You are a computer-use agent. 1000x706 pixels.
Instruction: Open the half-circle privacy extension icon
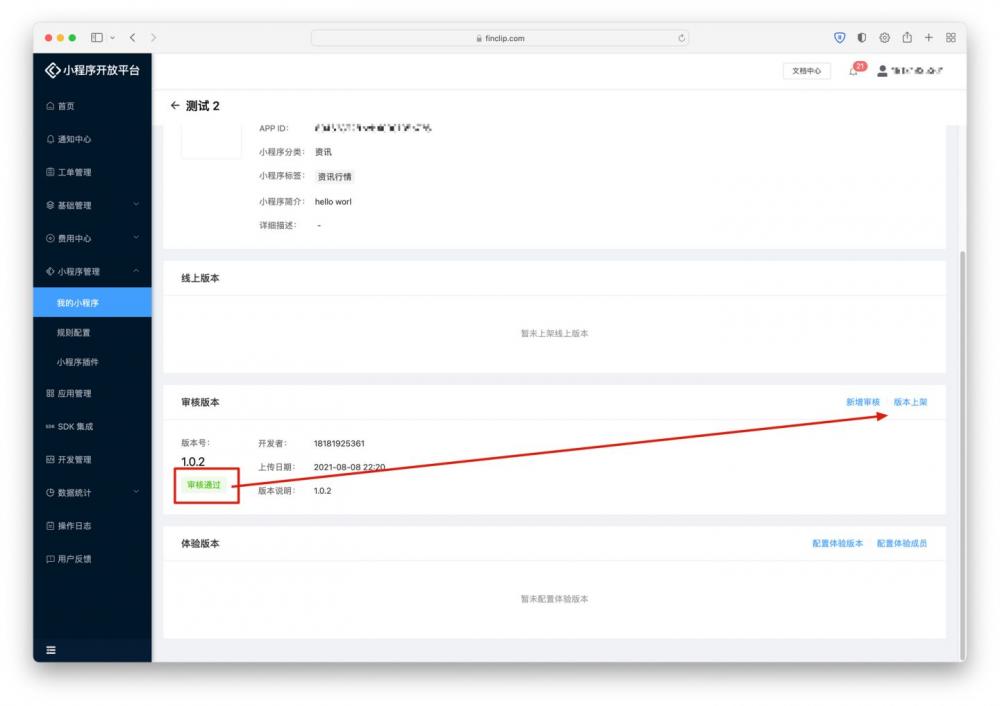[862, 38]
